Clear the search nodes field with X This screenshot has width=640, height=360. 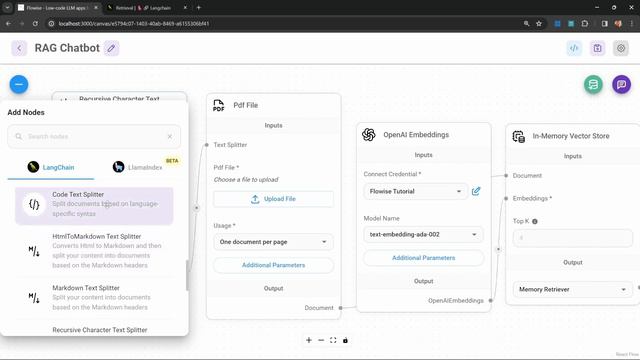(x=170, y=136)
